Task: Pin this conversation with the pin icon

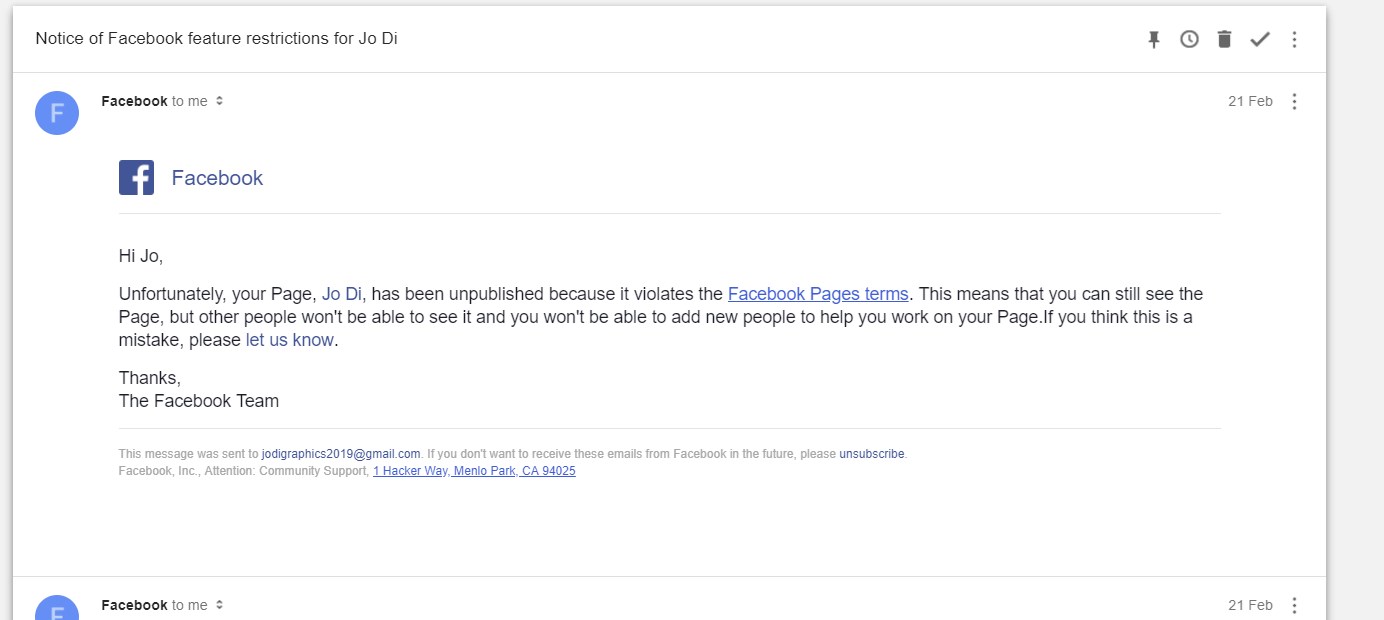Action: pyautogui.click(x=1154, y=39)
